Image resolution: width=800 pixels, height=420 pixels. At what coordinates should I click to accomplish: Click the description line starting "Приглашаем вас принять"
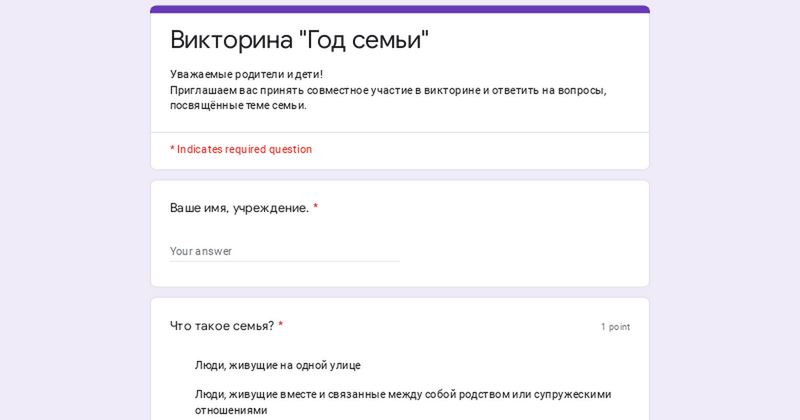387,90
